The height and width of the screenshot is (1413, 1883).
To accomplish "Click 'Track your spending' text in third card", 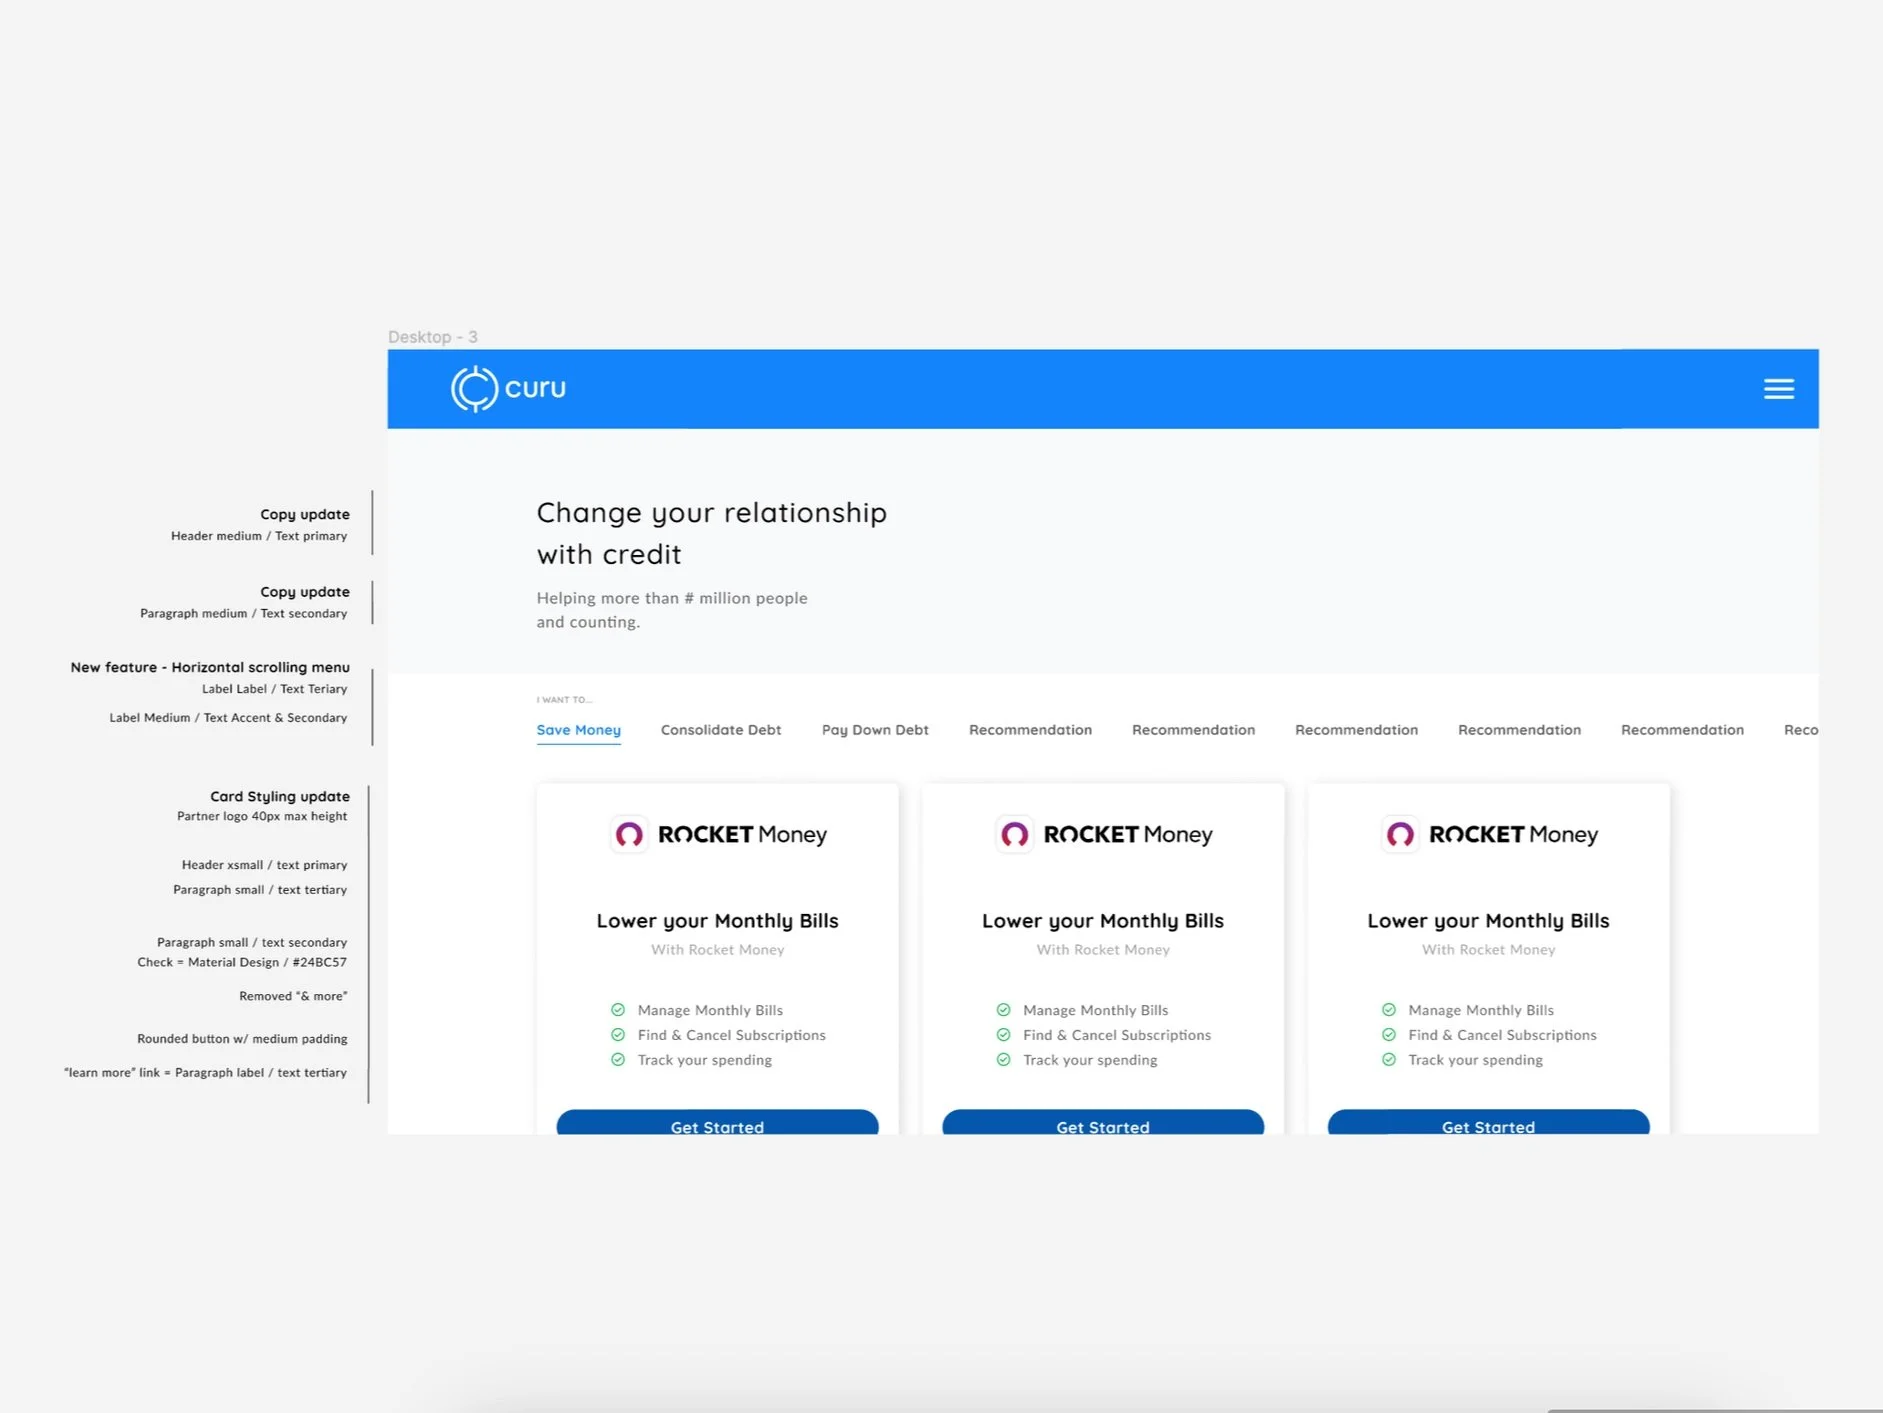I will 1475,1060.
